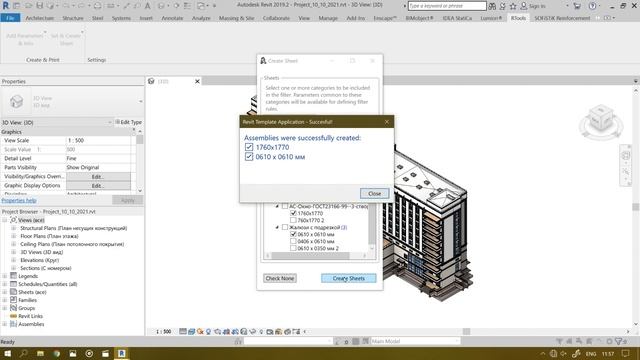Image resolution: width=640 pixels, height=360 pixels.
Task: Check the 0610 x 0350 мм 2 box
Action: tap(293, 248)
